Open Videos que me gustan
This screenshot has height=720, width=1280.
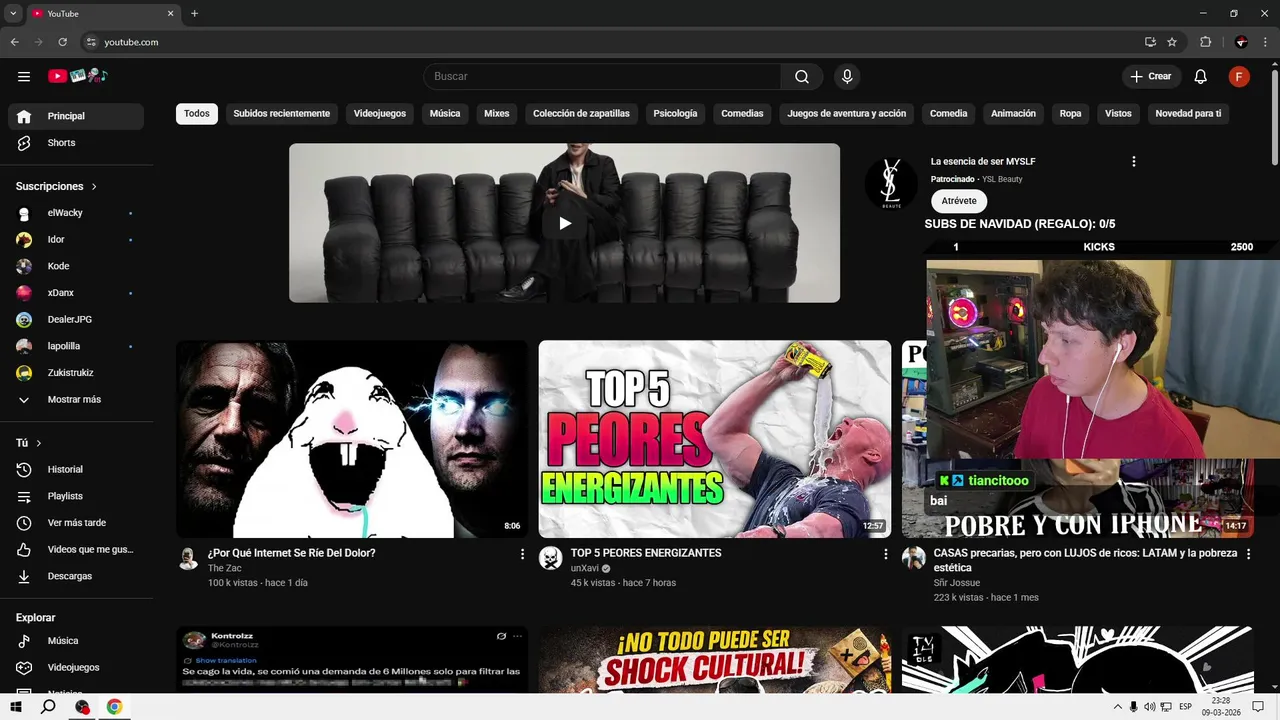[76, 550]
